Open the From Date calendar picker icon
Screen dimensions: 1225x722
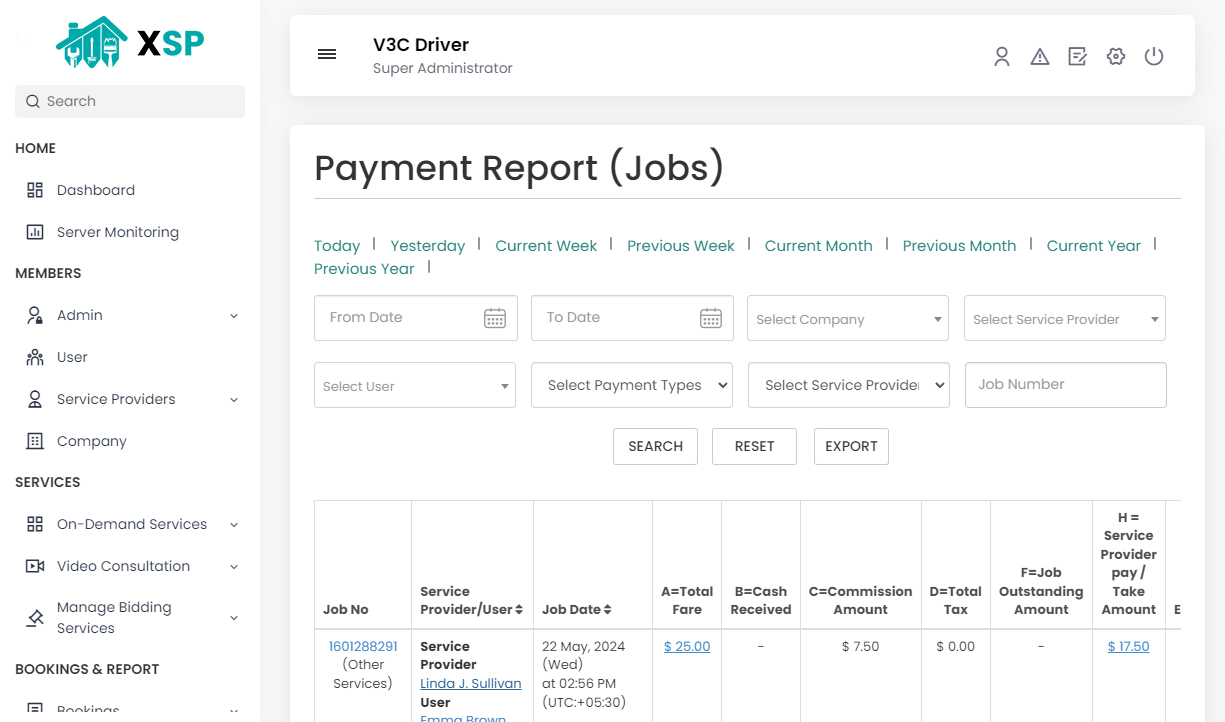pos(495,317)
